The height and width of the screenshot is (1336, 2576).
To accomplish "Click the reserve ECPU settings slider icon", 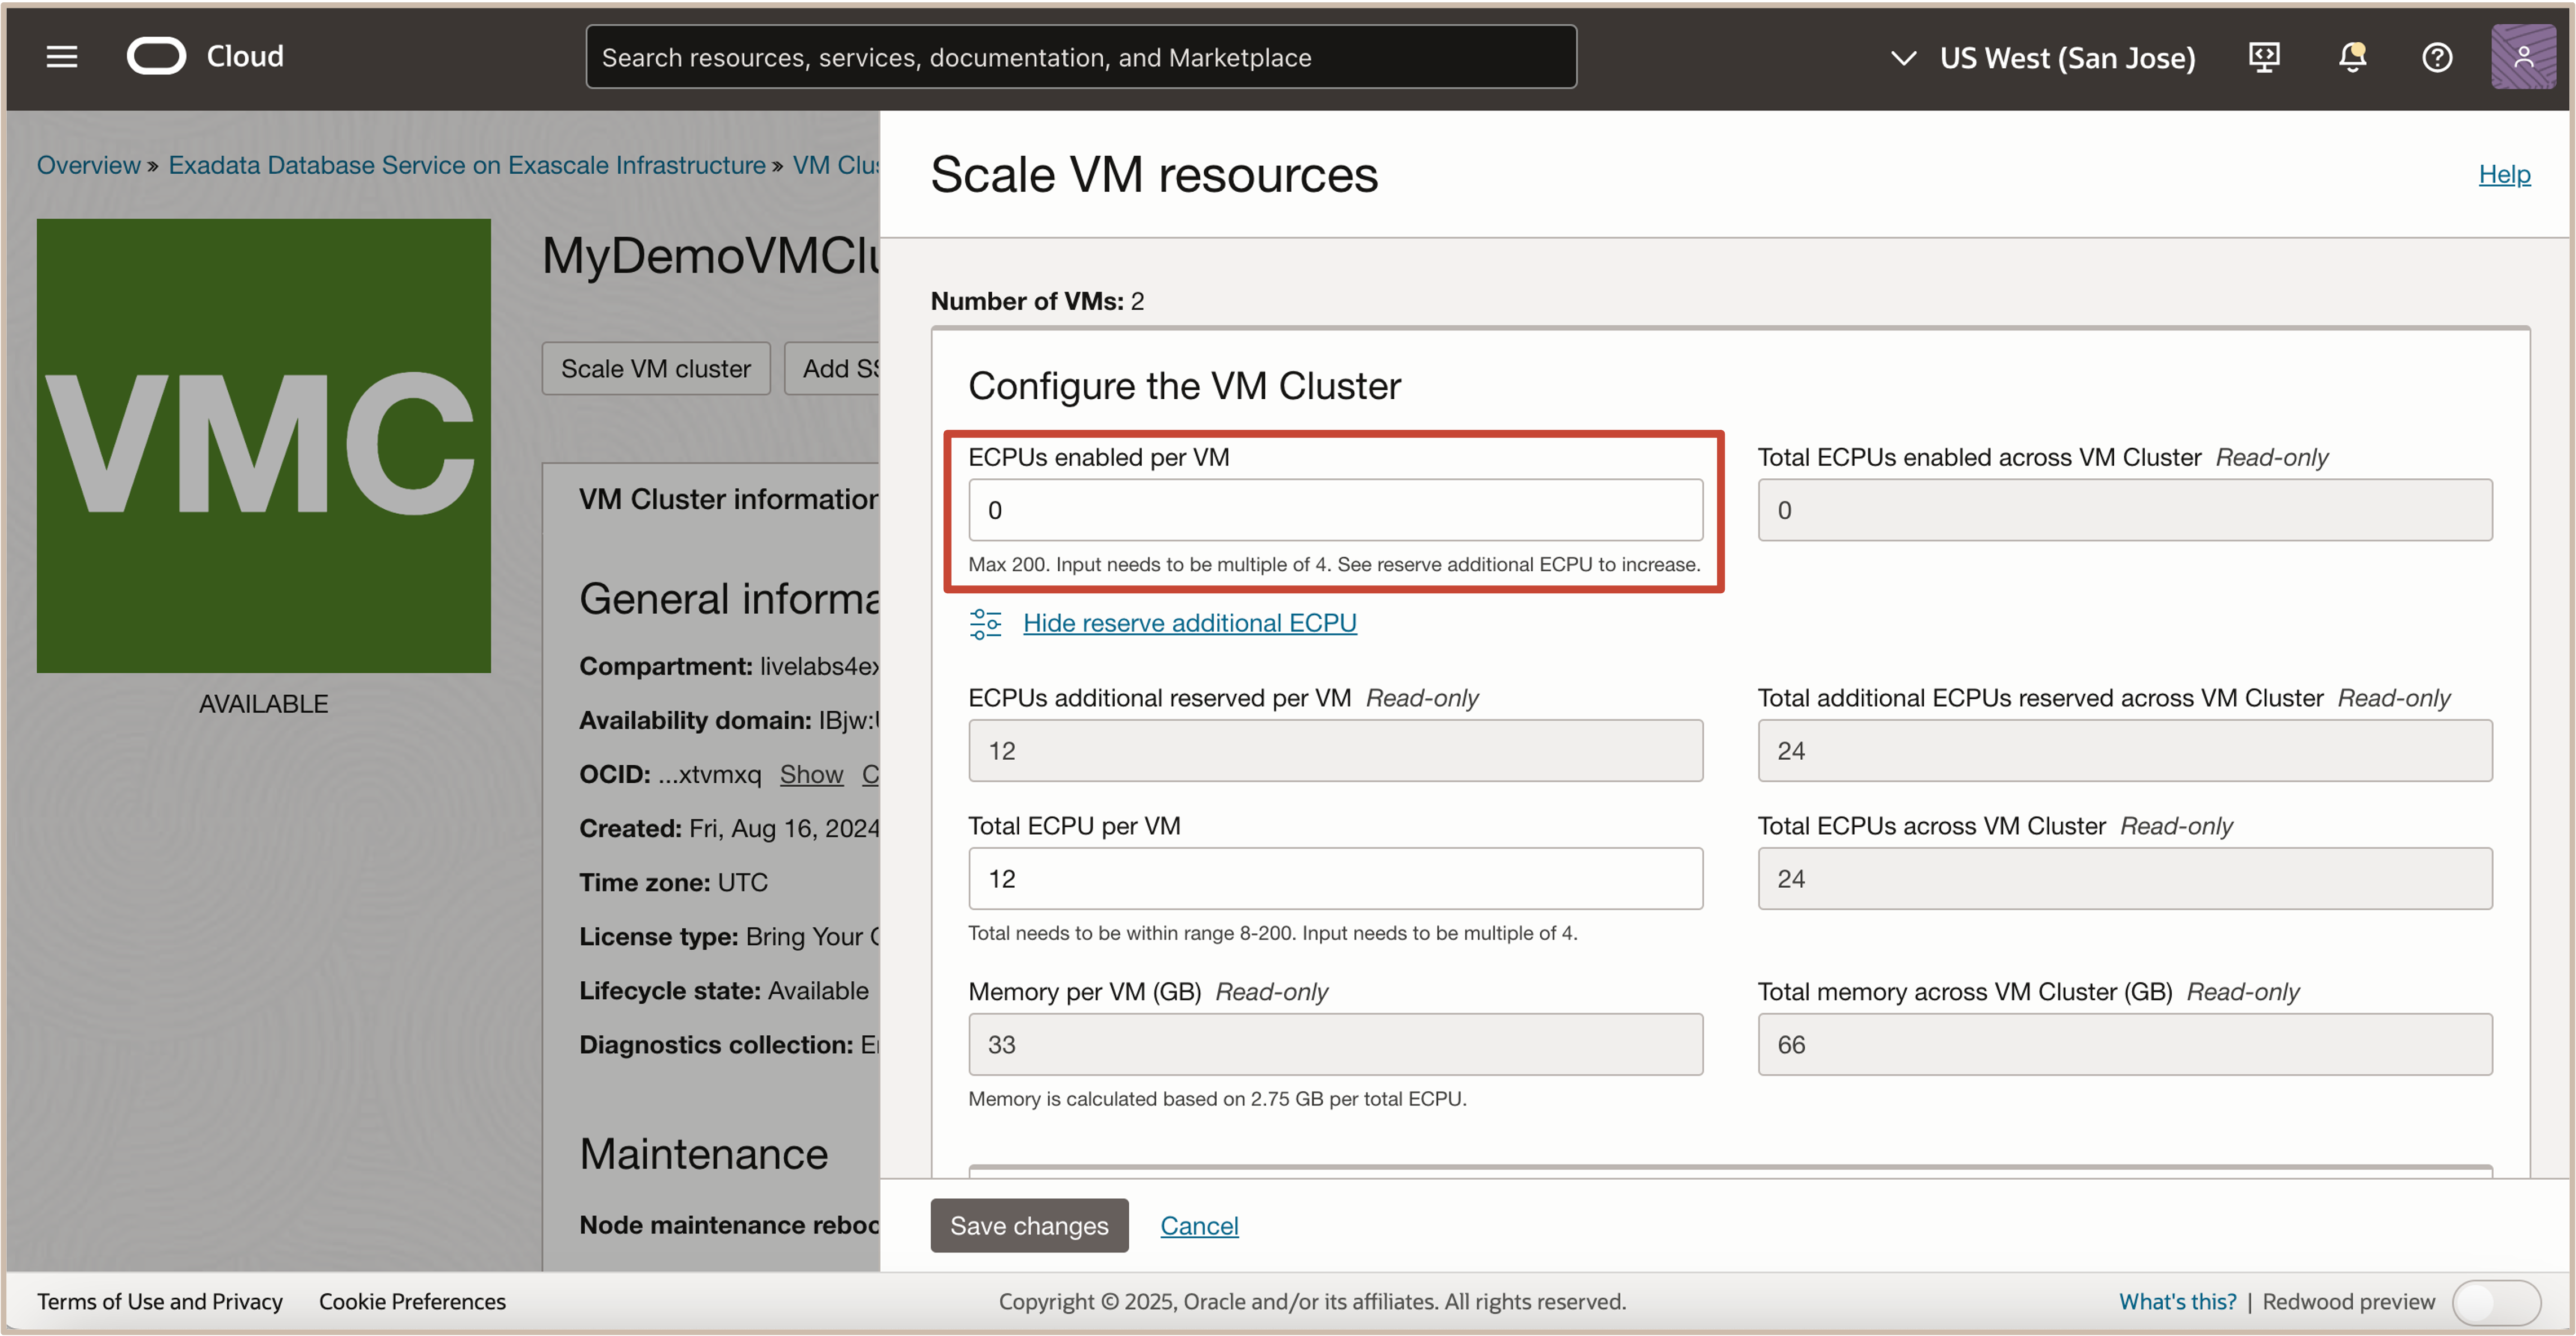I will tap(985, 623).
